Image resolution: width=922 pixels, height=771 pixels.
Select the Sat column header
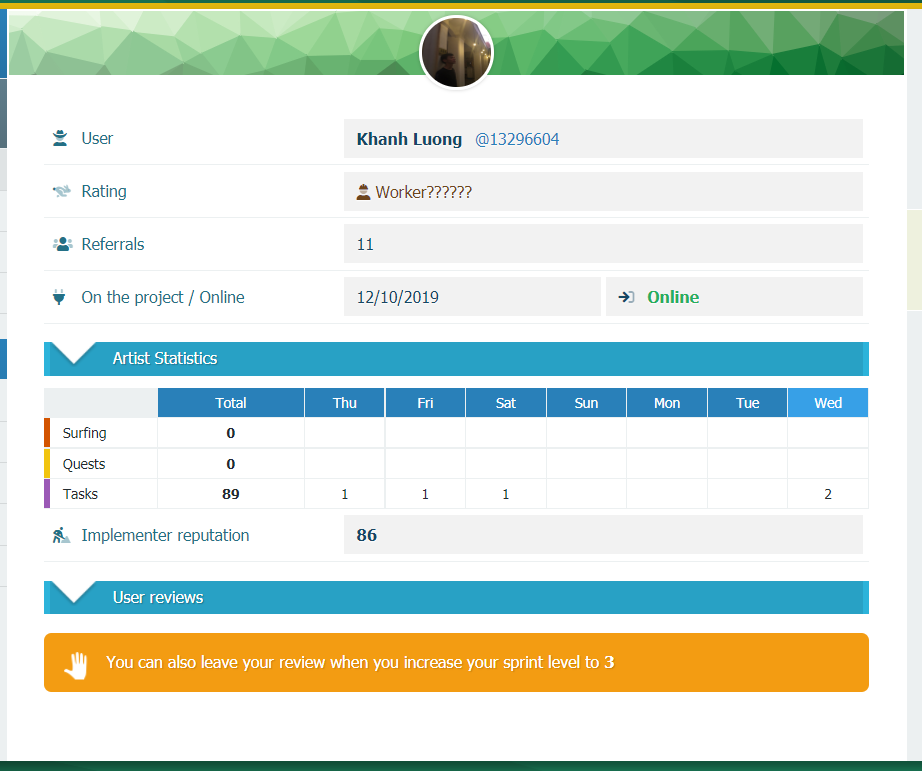point(506,403)
